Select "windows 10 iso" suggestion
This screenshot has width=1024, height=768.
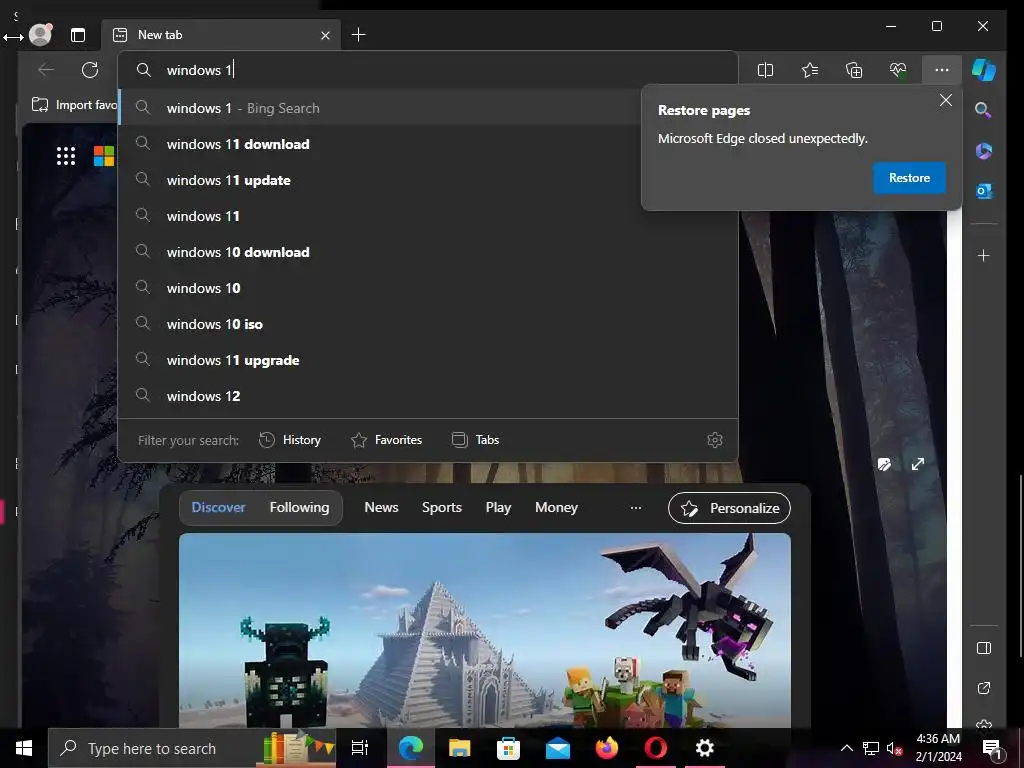coord(428,324)
